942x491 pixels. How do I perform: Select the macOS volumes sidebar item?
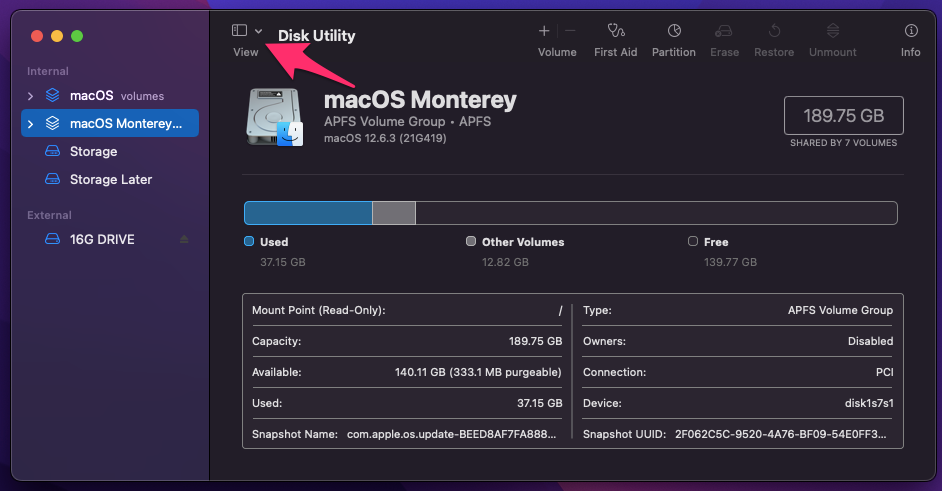110,96
